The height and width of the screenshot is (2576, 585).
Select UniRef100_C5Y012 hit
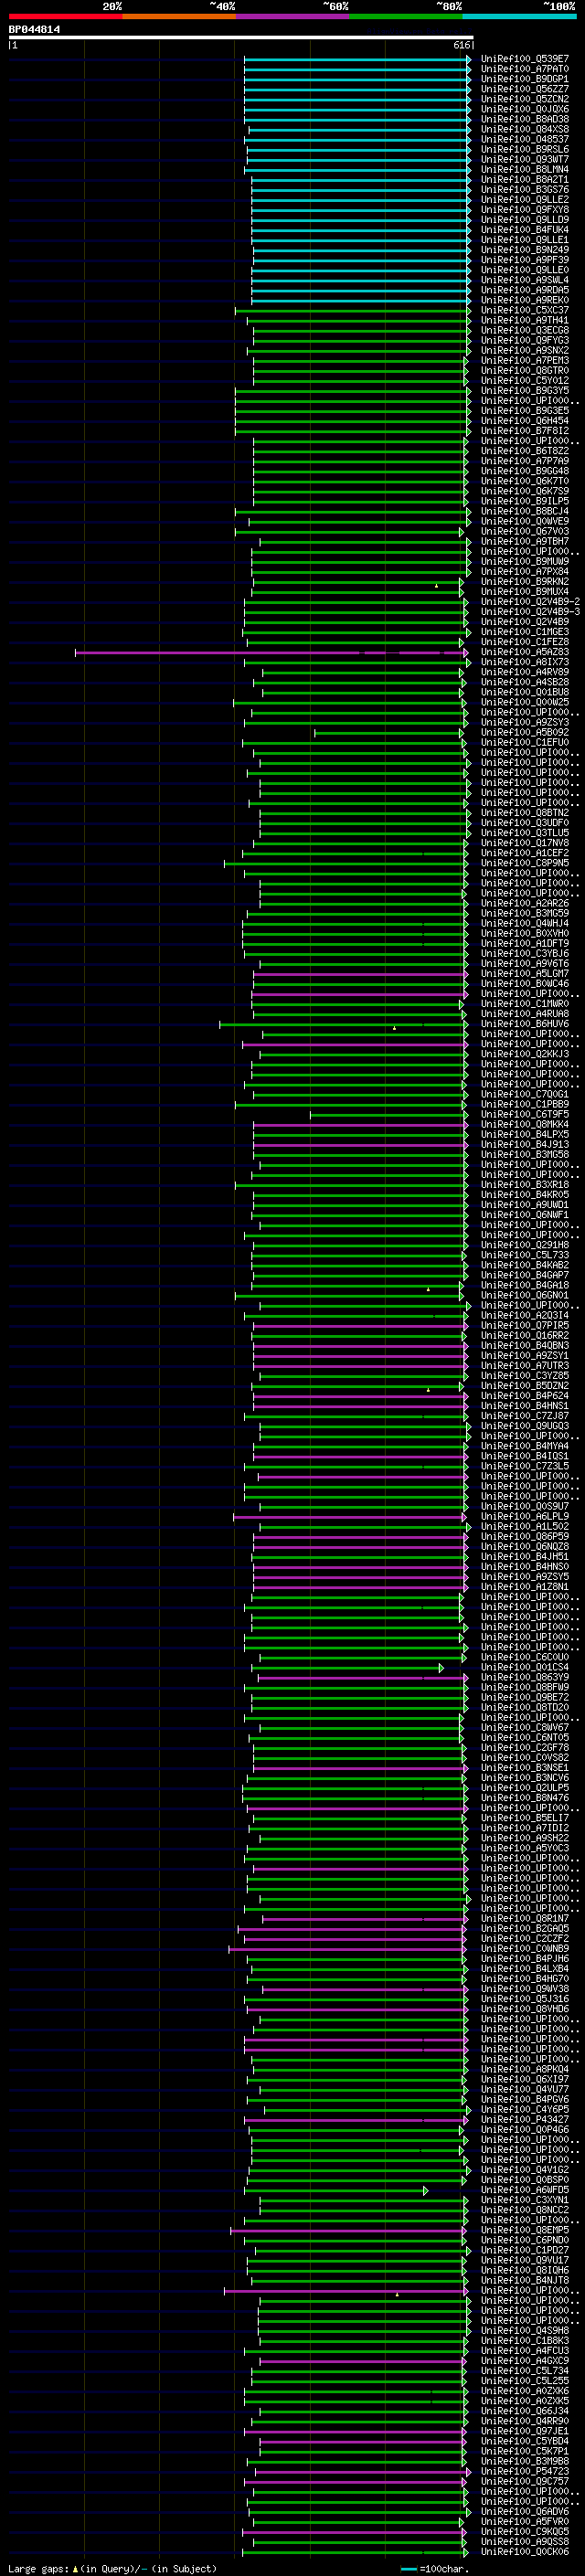(525, 381)
